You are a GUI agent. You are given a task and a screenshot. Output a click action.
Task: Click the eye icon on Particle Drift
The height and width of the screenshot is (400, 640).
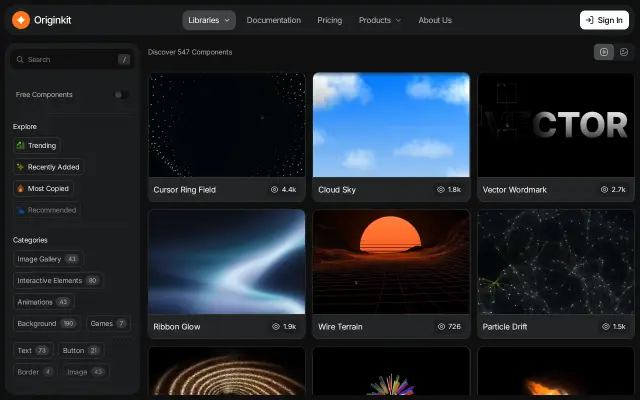coord(606,327)
